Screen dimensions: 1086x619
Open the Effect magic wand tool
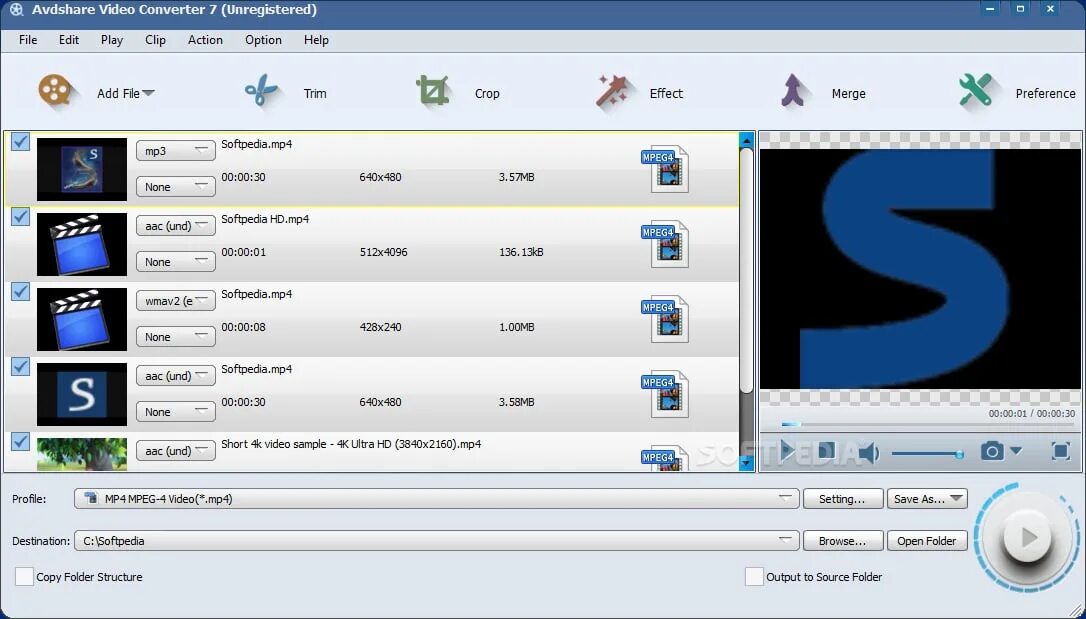(x=612, y=91)
